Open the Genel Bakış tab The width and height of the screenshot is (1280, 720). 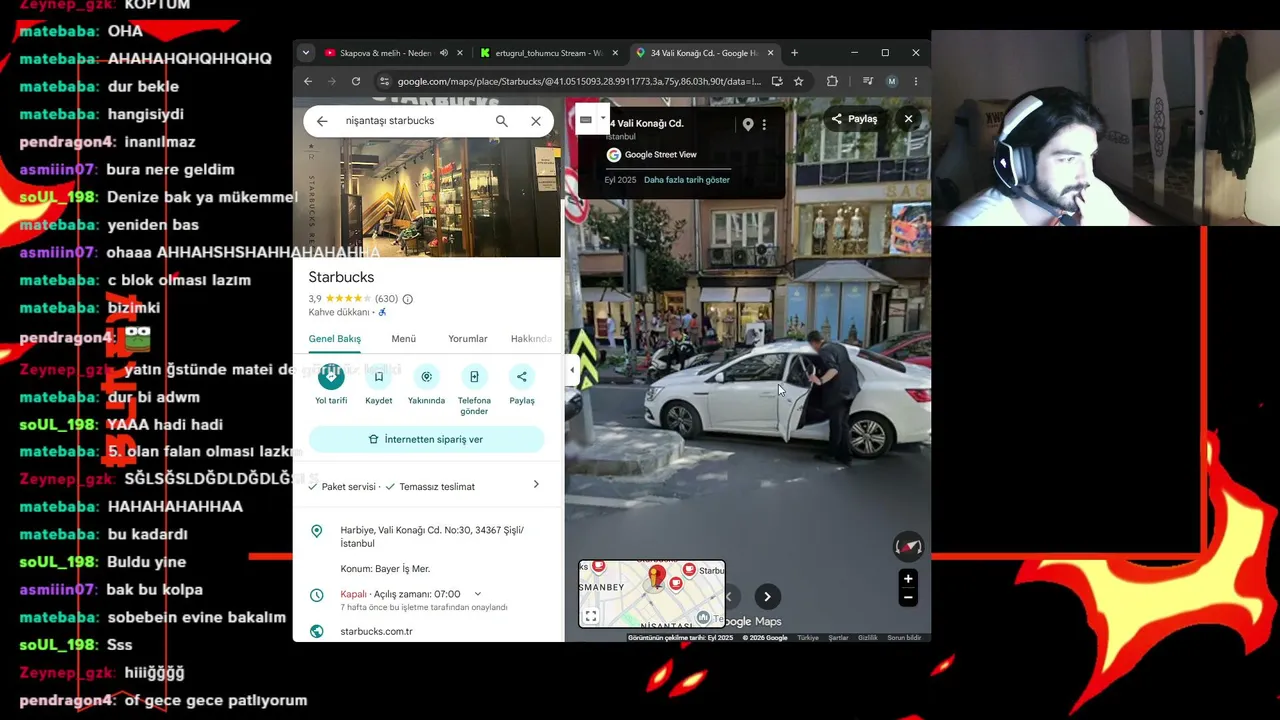coord(335,339)
